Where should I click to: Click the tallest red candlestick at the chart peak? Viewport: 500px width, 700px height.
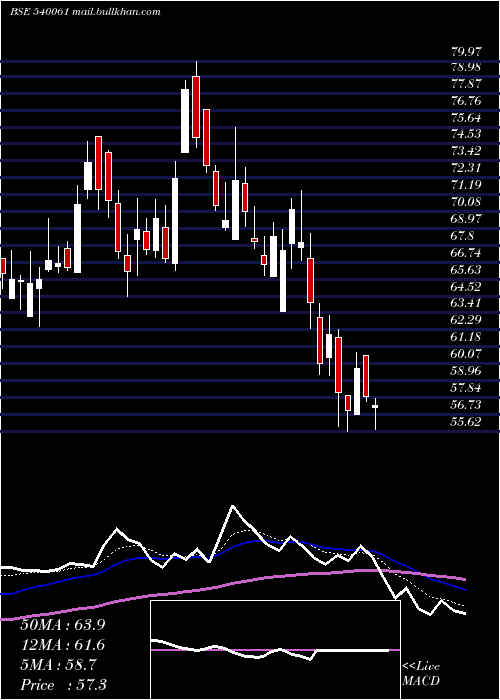pos(196,105)
